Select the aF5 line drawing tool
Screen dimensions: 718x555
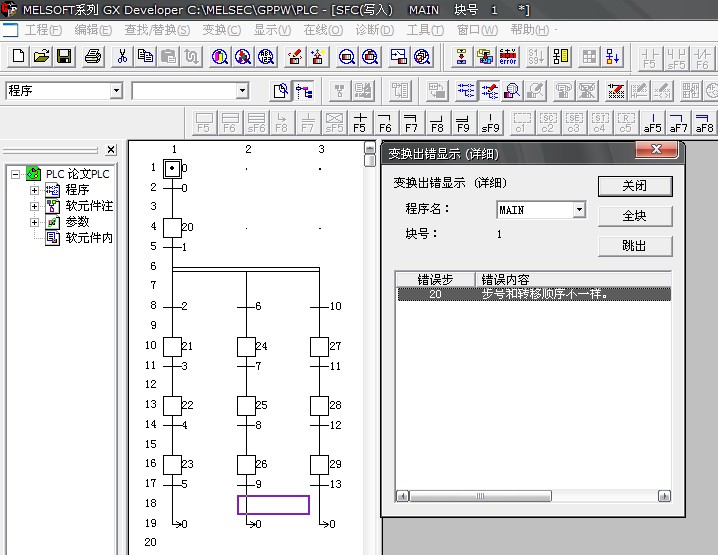click(652, 124)
